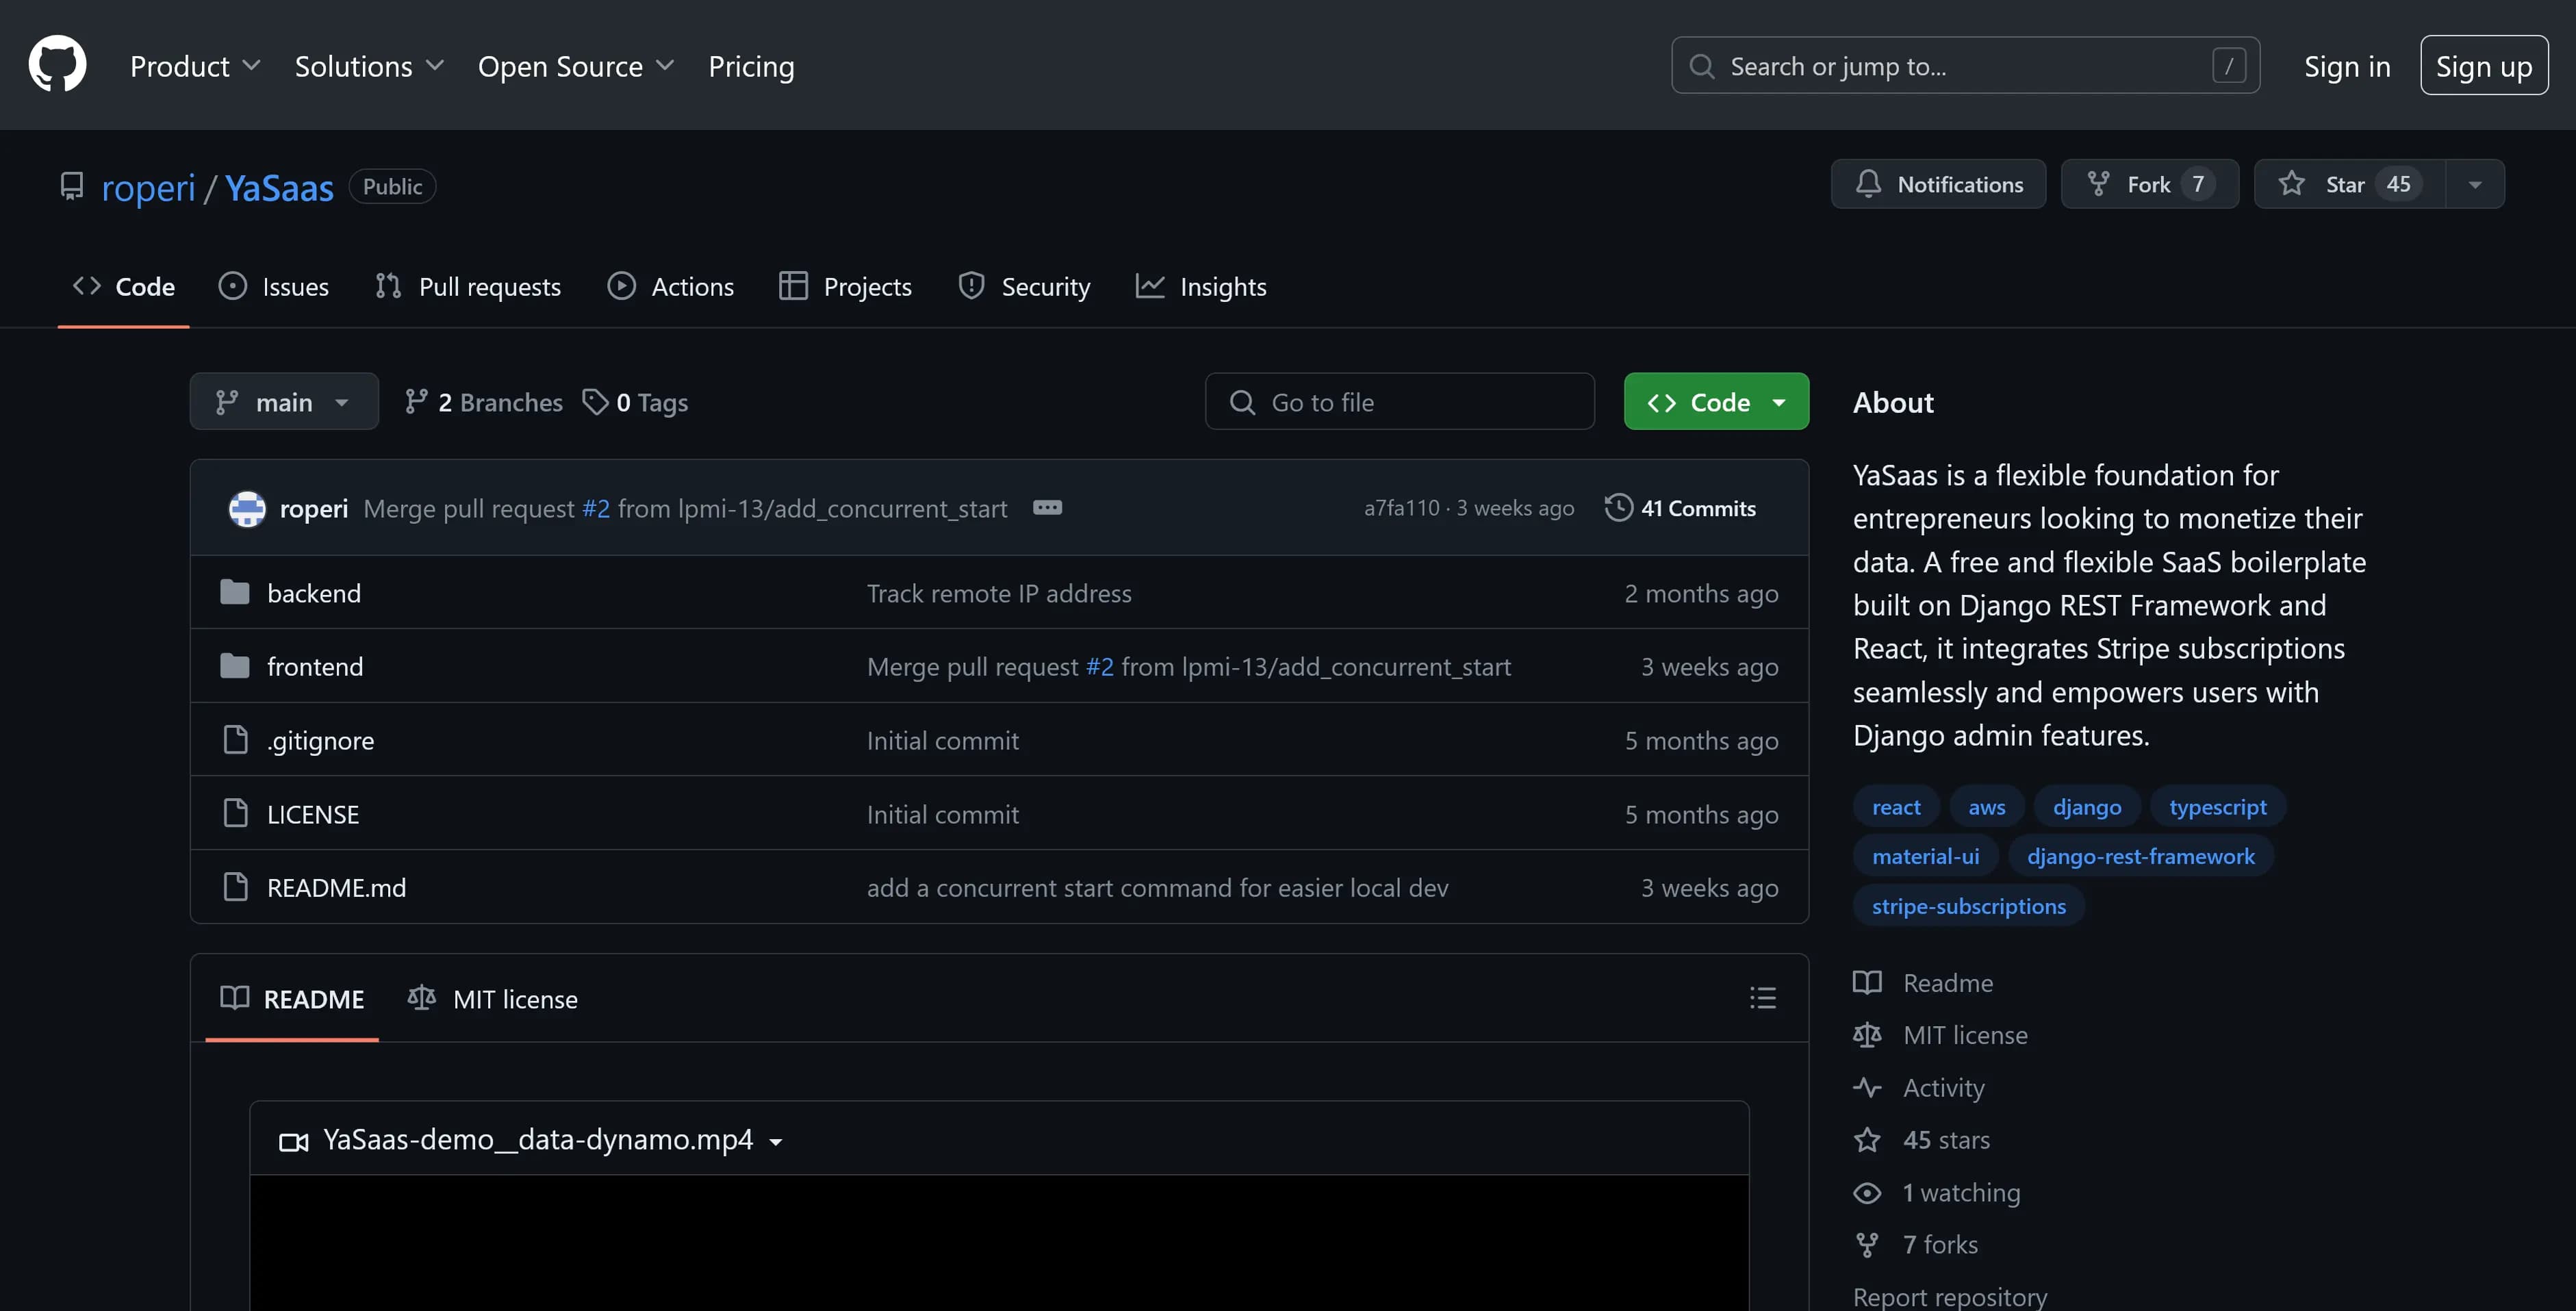Expand the Solutions menu
2576x1311 pixels.
369,66
